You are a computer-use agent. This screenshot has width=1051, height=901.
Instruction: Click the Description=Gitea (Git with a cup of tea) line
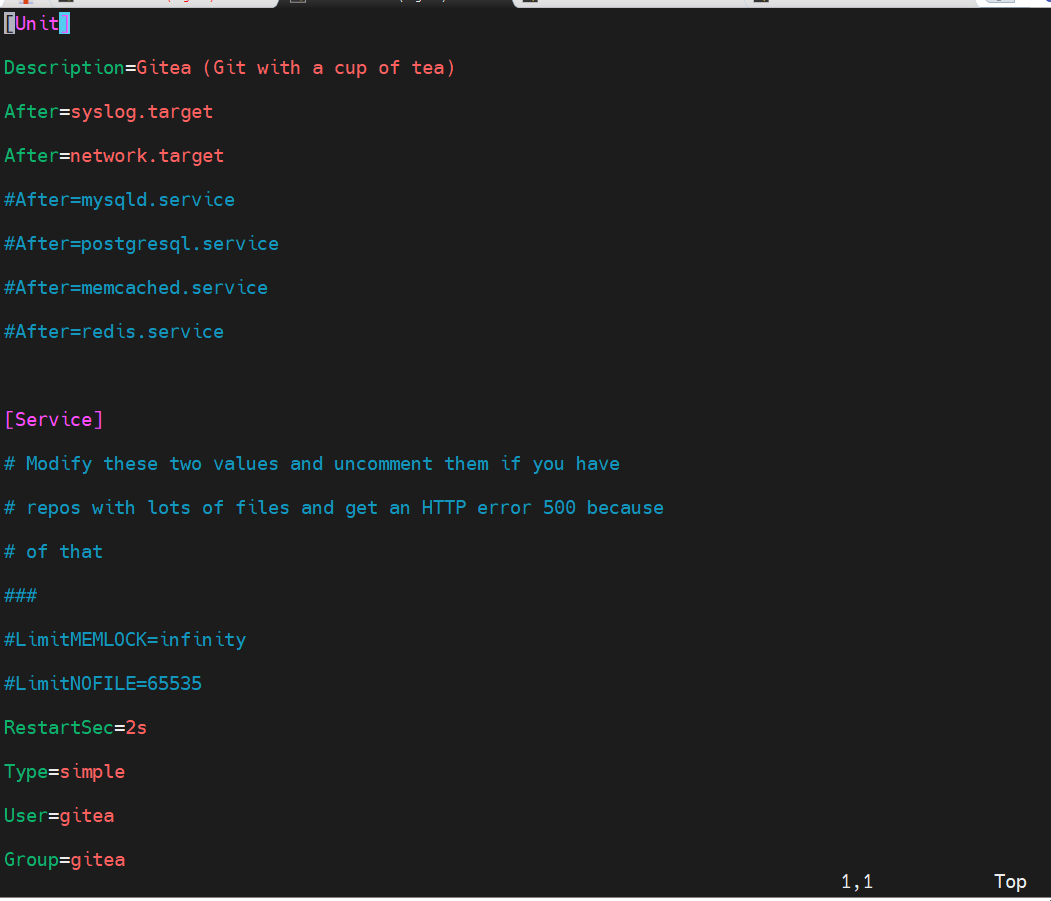229,68
